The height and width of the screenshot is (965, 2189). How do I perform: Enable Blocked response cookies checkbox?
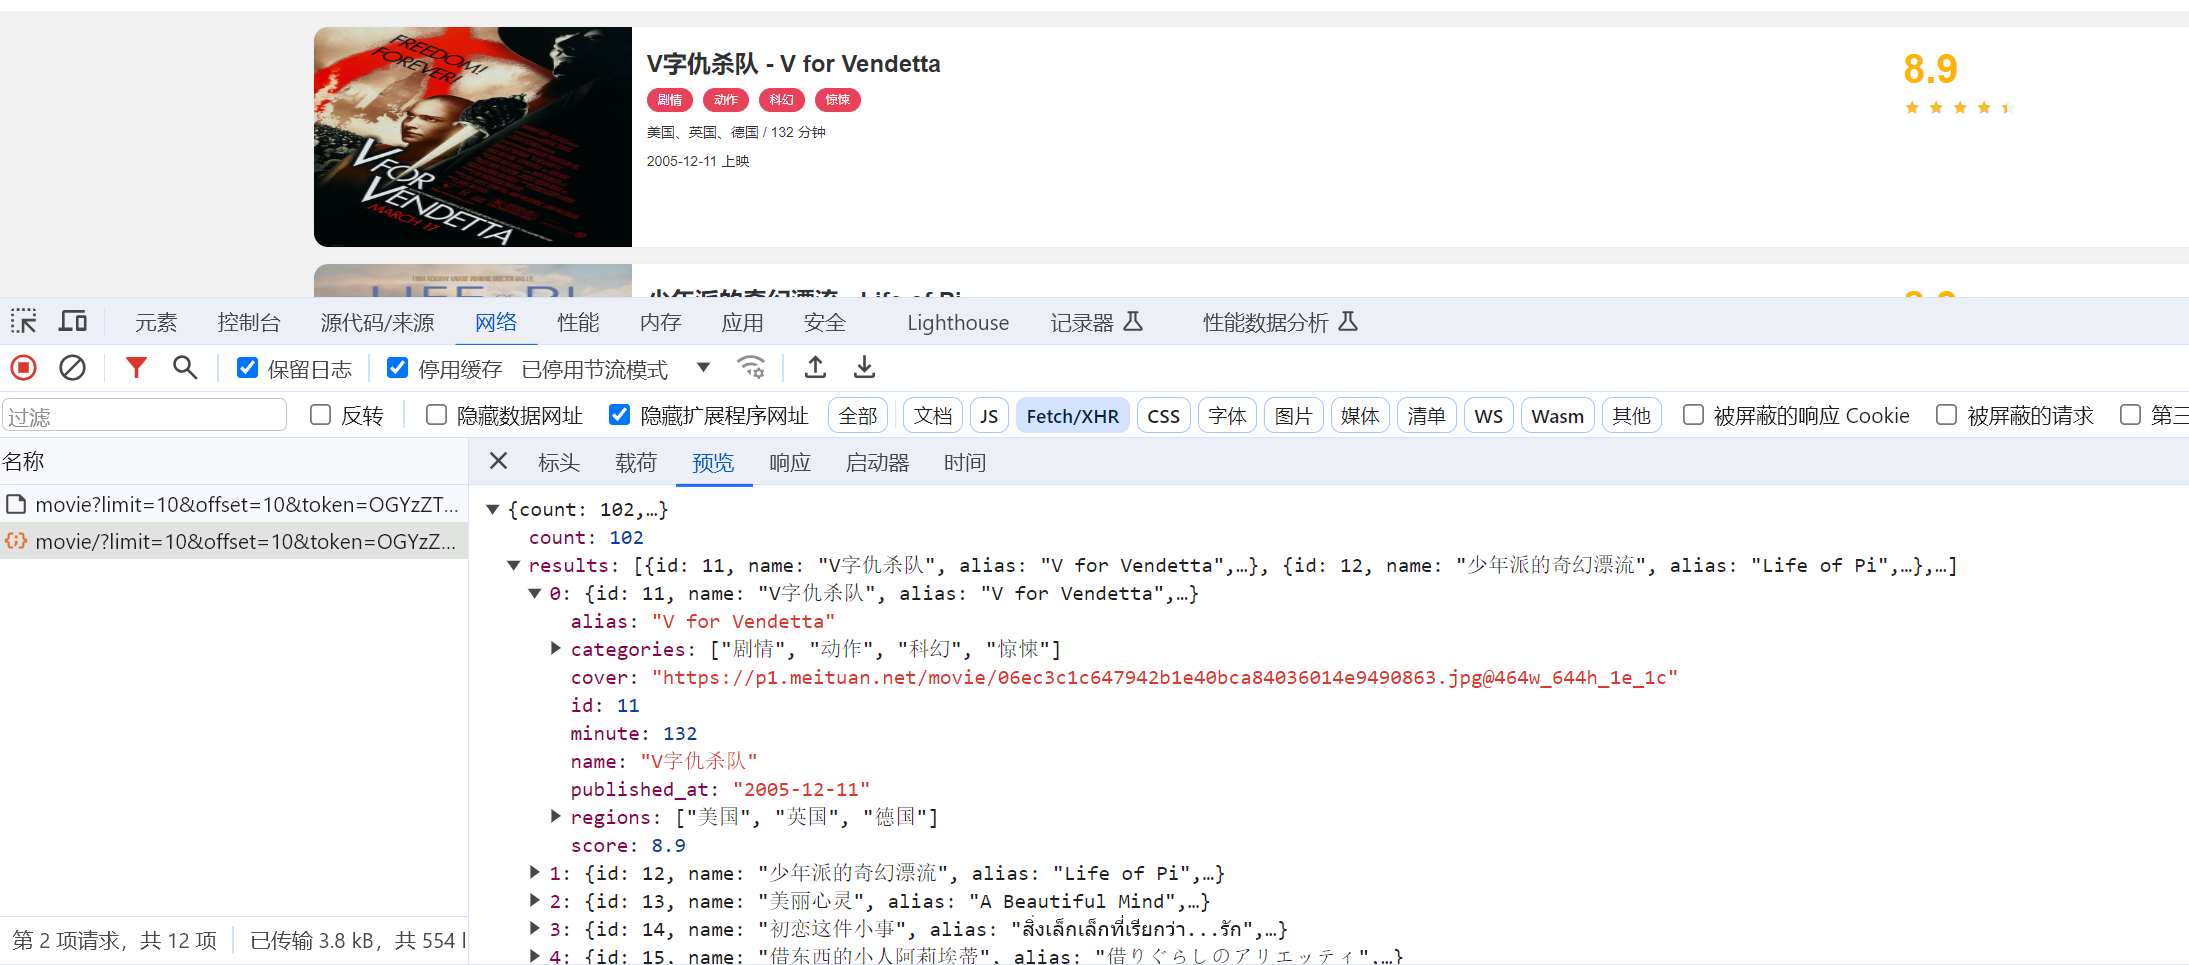point(1693,415)
